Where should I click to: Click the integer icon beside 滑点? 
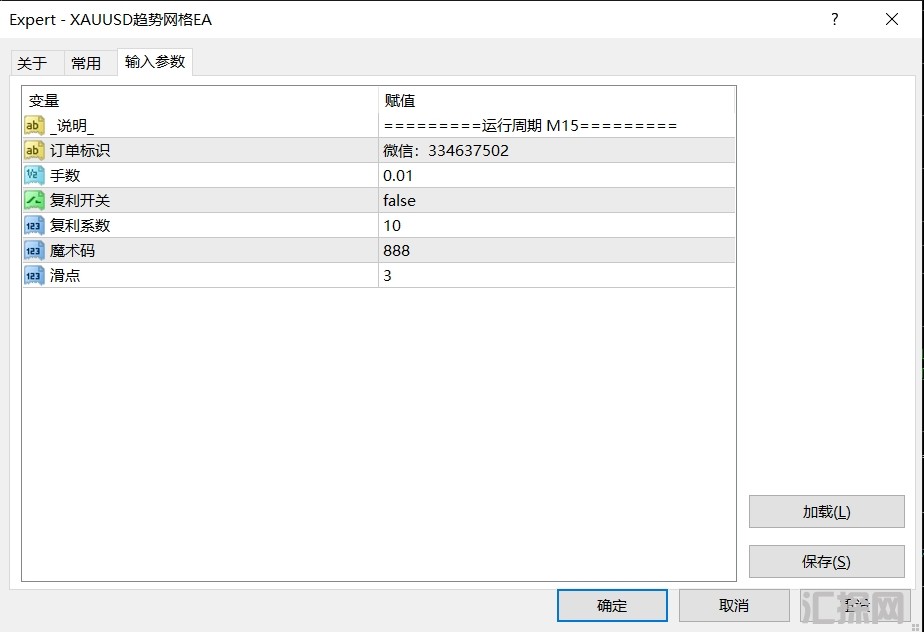coord(34,275)
